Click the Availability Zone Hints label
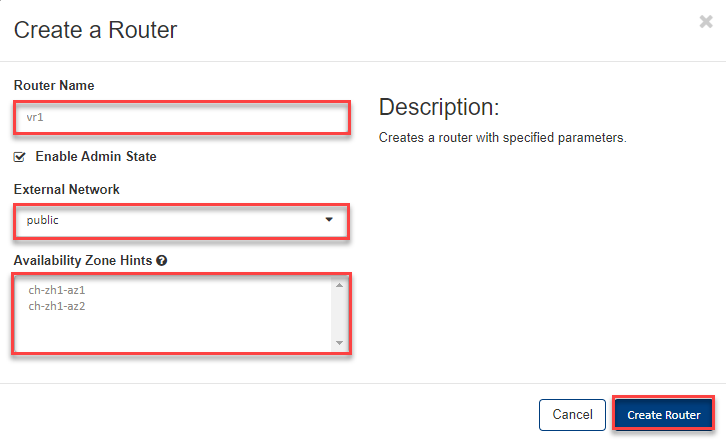This screenshot has width=726, height=442. tap(84, 261)
